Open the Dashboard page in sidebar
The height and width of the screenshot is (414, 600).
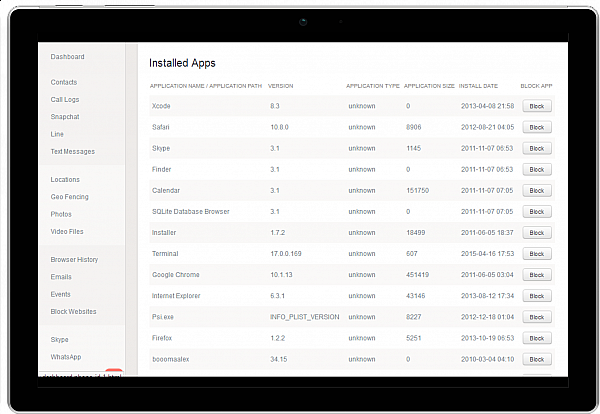point(67,57)
